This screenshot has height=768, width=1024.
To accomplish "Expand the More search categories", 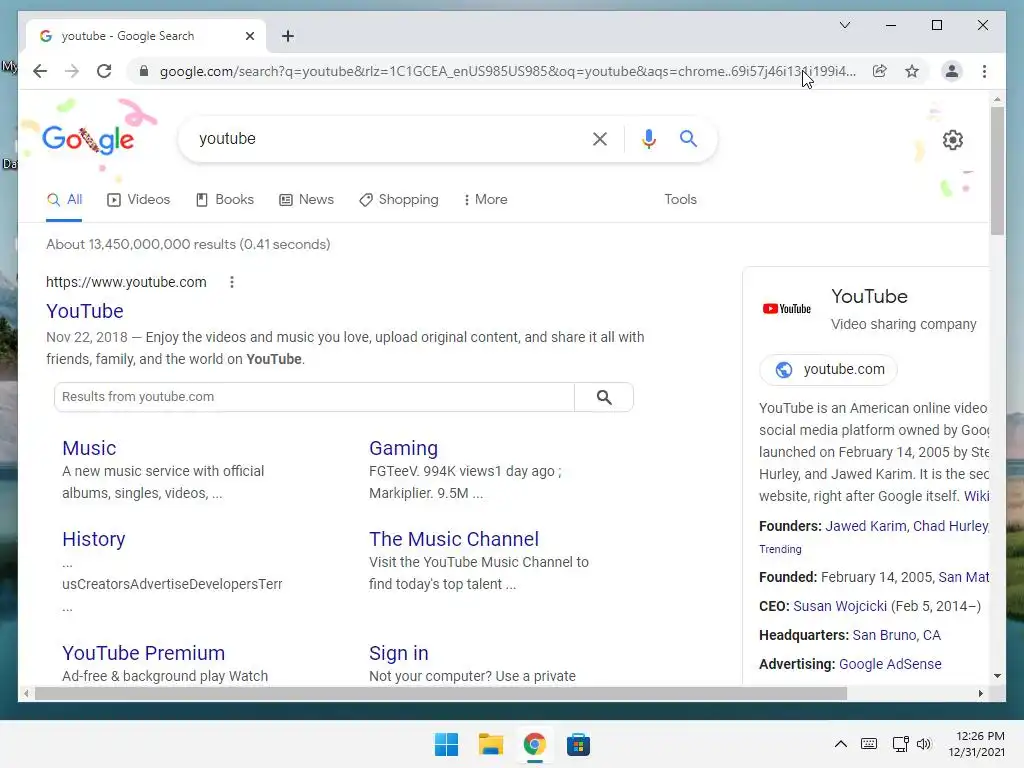I will pos(485,200).
